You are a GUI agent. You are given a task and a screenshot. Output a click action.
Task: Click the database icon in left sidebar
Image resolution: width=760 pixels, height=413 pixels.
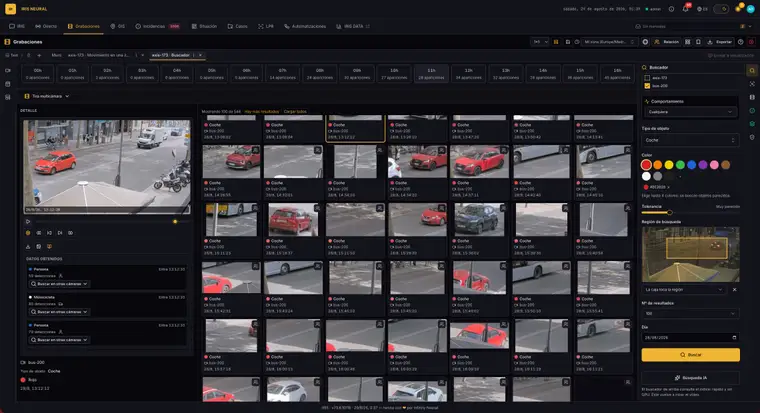8,84
